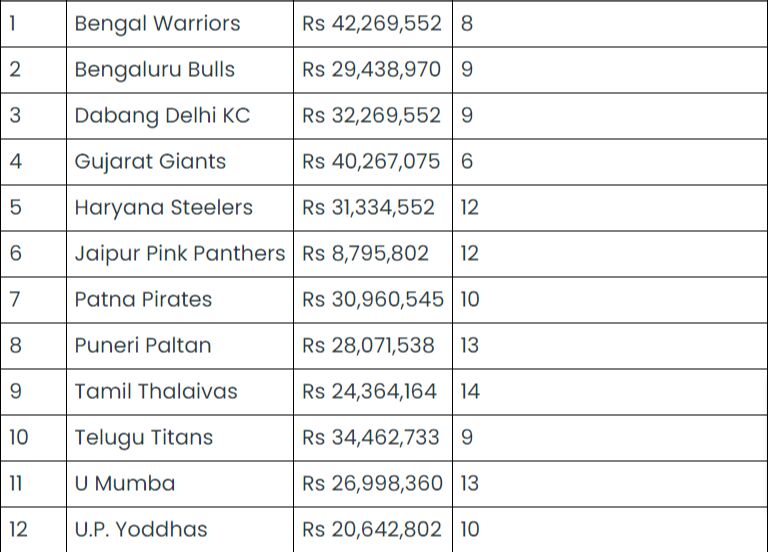The height and width of the screenshot is (552, 768).
Task: Click the Rs 29,438,970 amount cell
Action: [x=371, y=69]
